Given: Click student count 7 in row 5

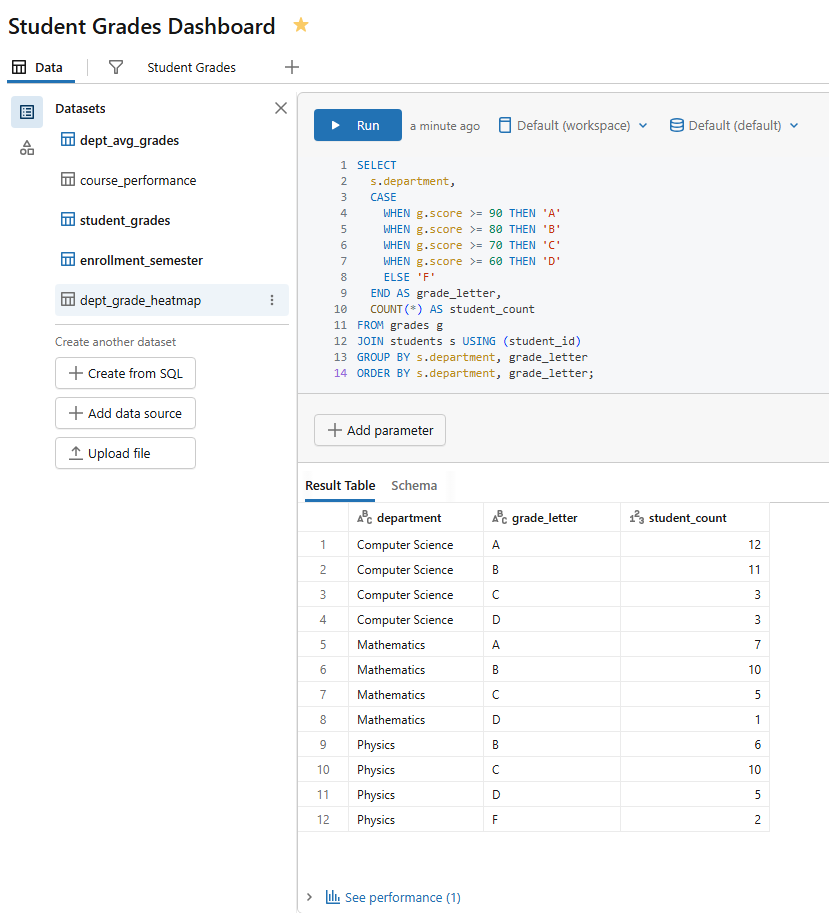Looking at the screenshot, I should [695, 645].
